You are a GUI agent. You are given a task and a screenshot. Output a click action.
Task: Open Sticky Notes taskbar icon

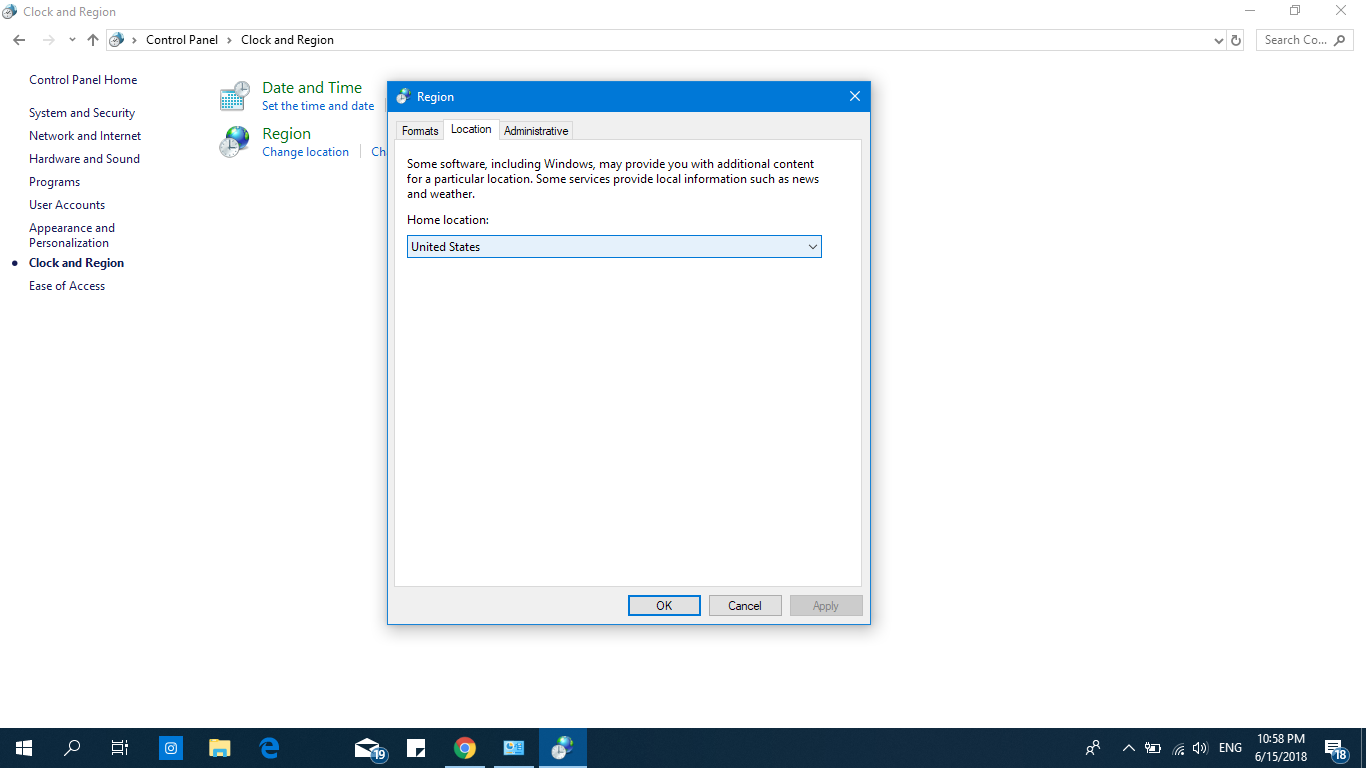(x=417, y=748)
